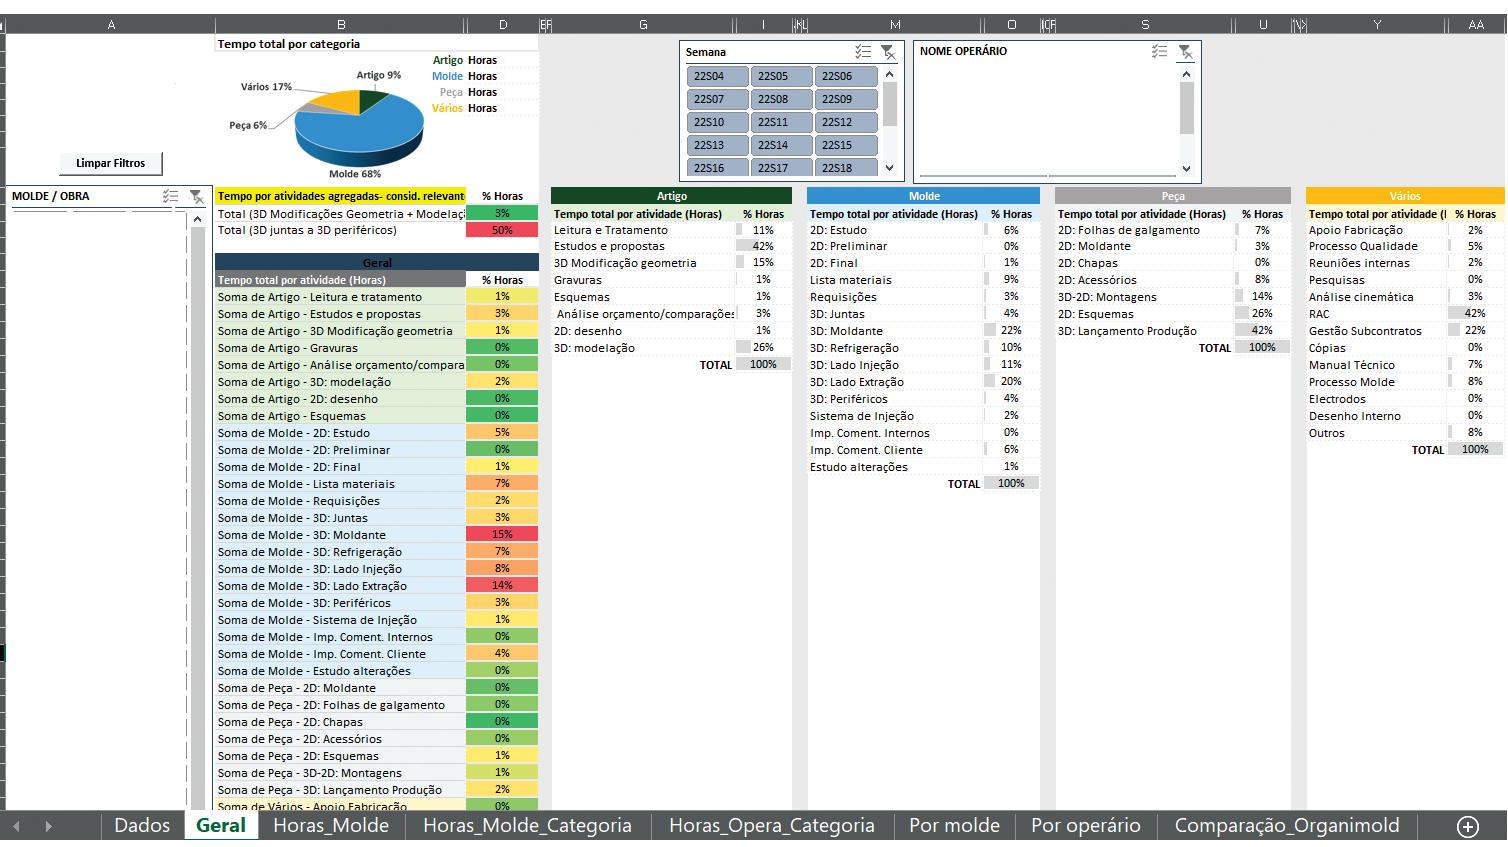Switch to Horas_Molde sheet tab
The height and width of the screenshot is (847, 1508).
331,825
